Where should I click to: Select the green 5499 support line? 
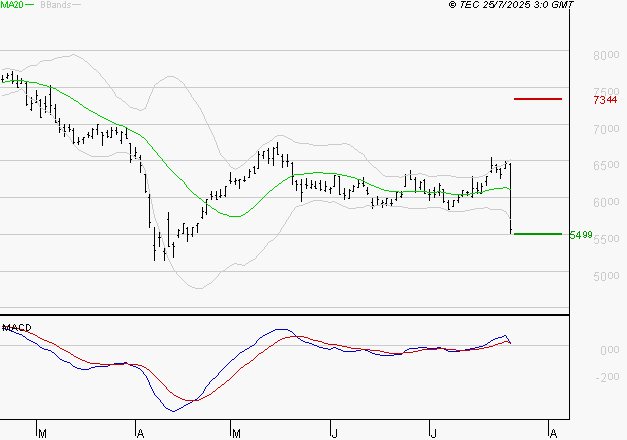click(537, 234)
